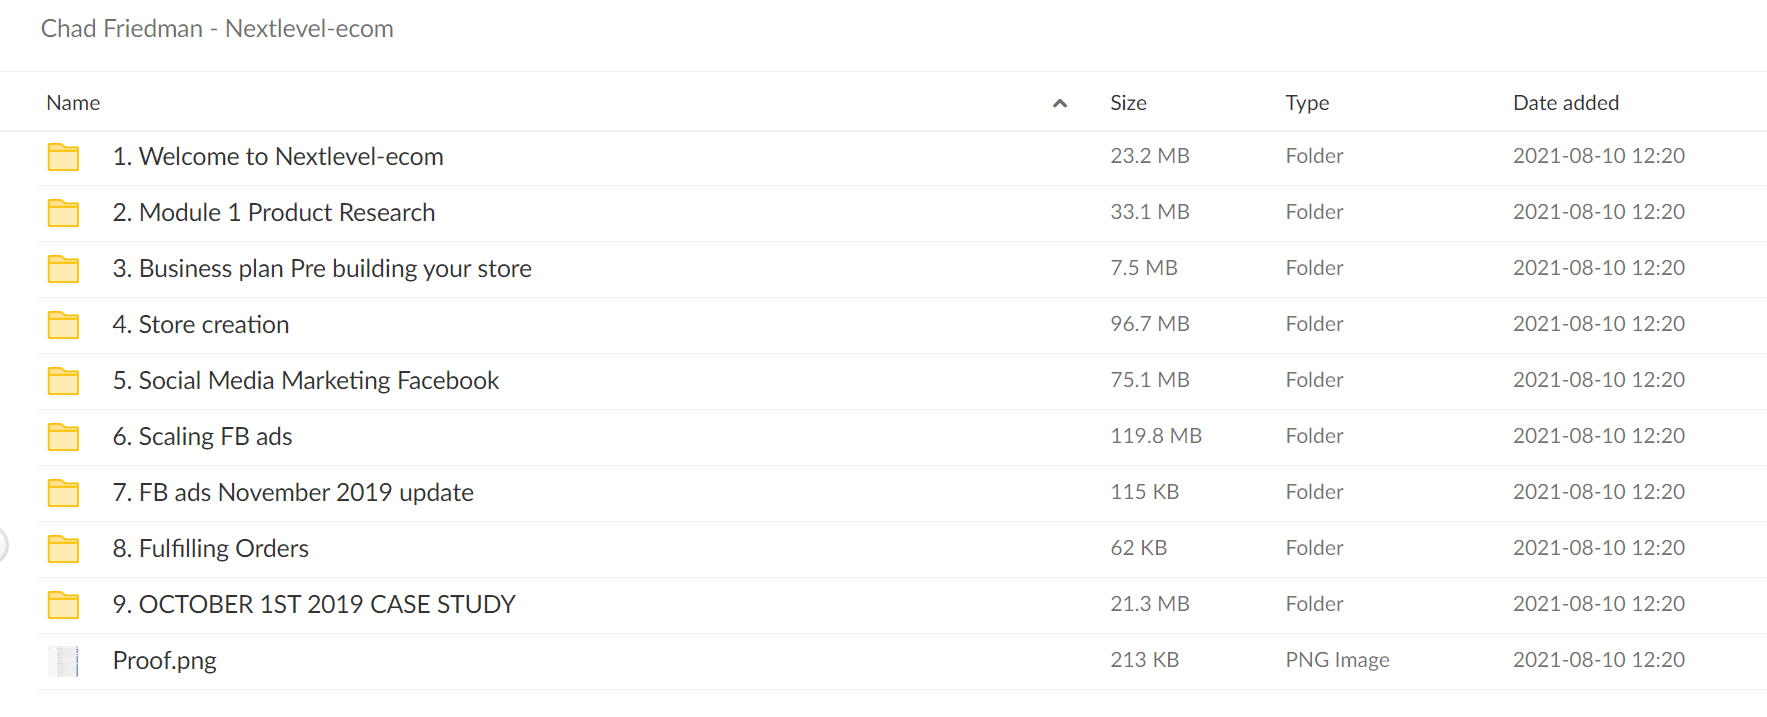This screenshot has width=1767, height=717.
Task: Sort files by Type column header
Action: pyautogui.click(x=1307, y=103)
